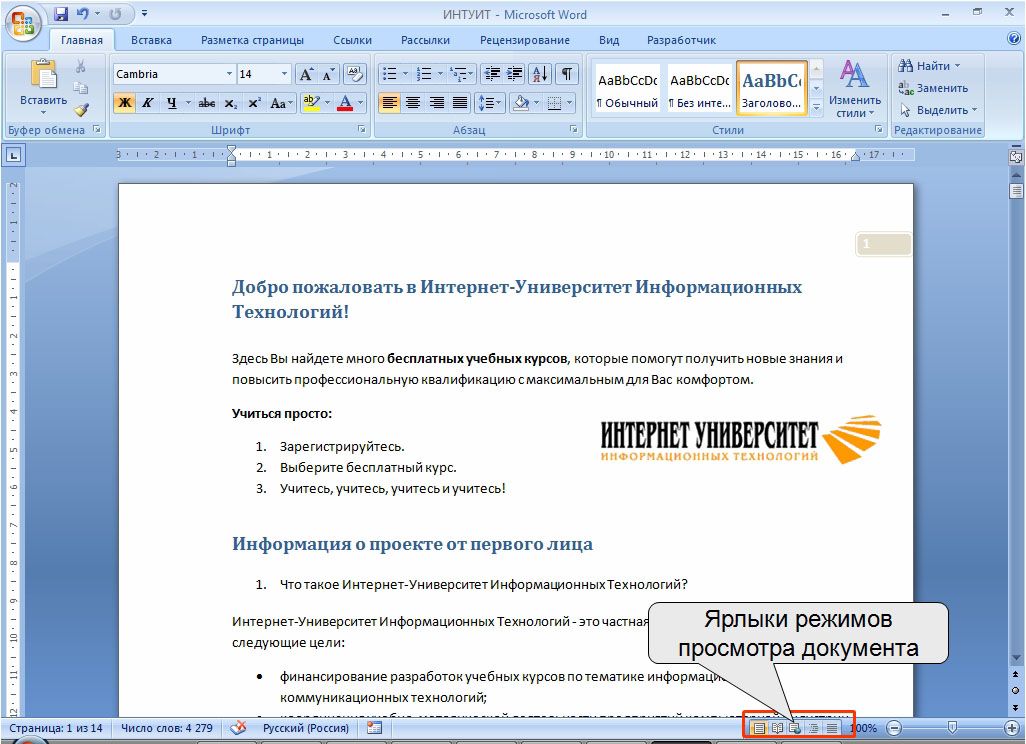This screenshot has height=744, width=1026.
Task: Increase font size with Grow Font
Action: [x=306, y=74]
